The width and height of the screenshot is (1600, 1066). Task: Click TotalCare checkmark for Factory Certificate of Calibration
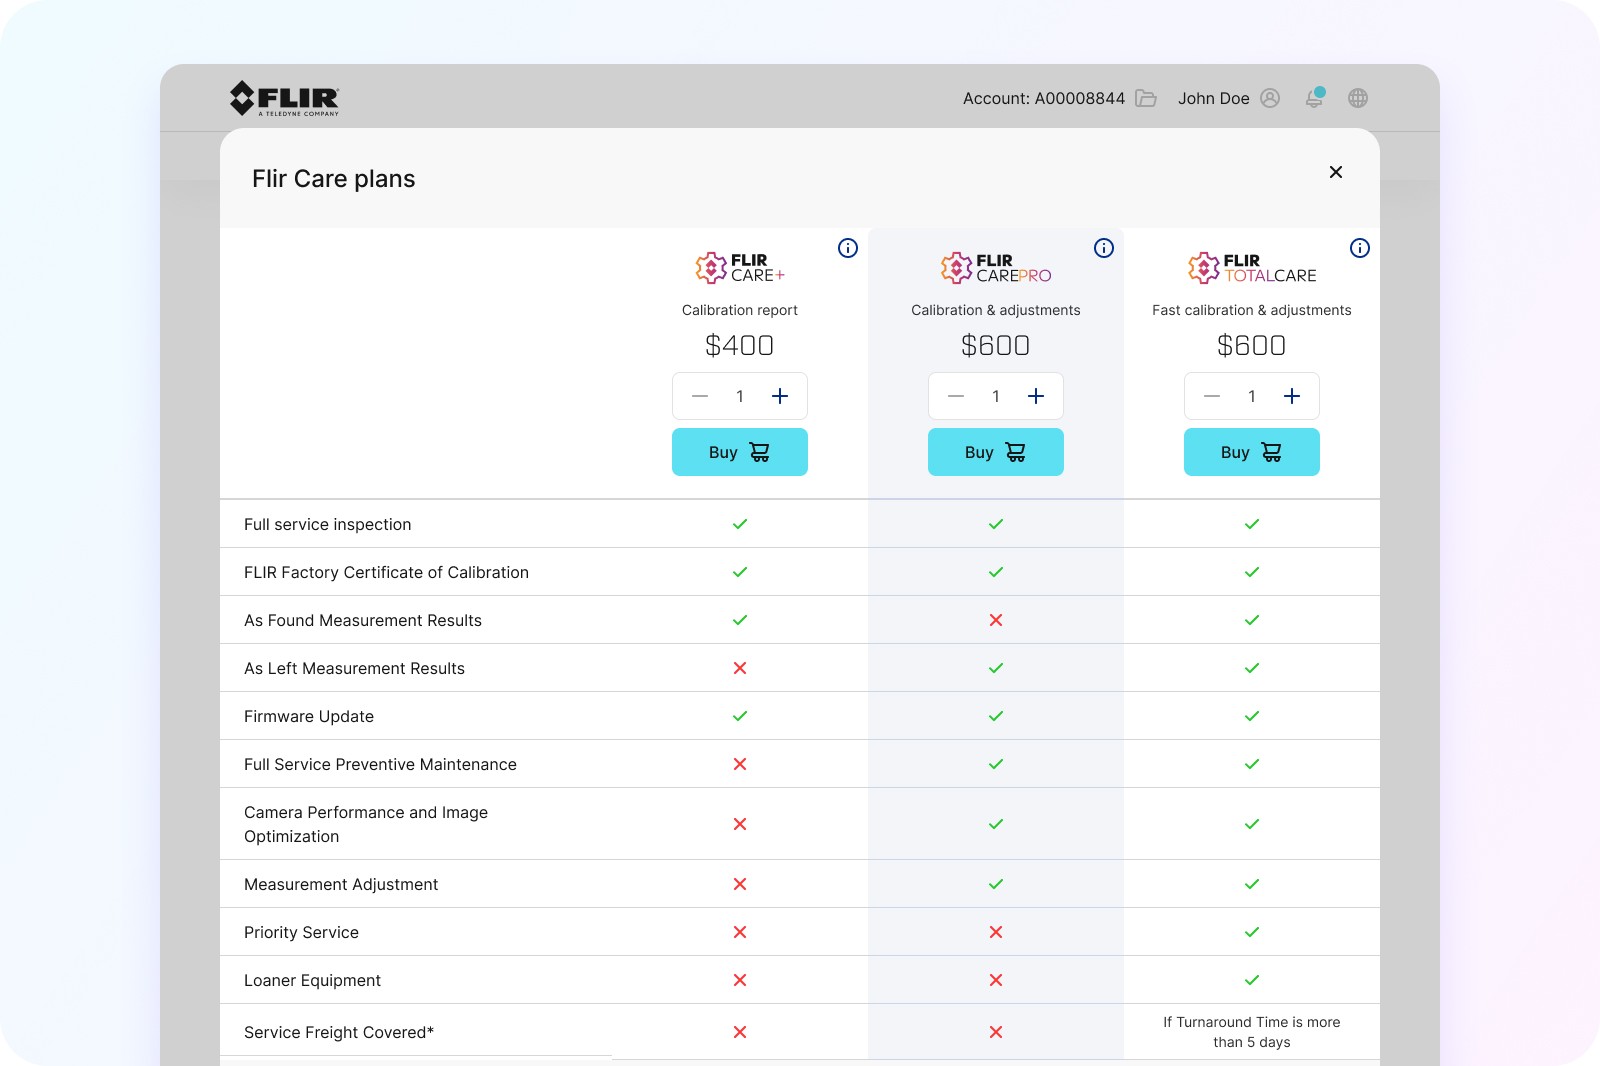point(1252,572)
